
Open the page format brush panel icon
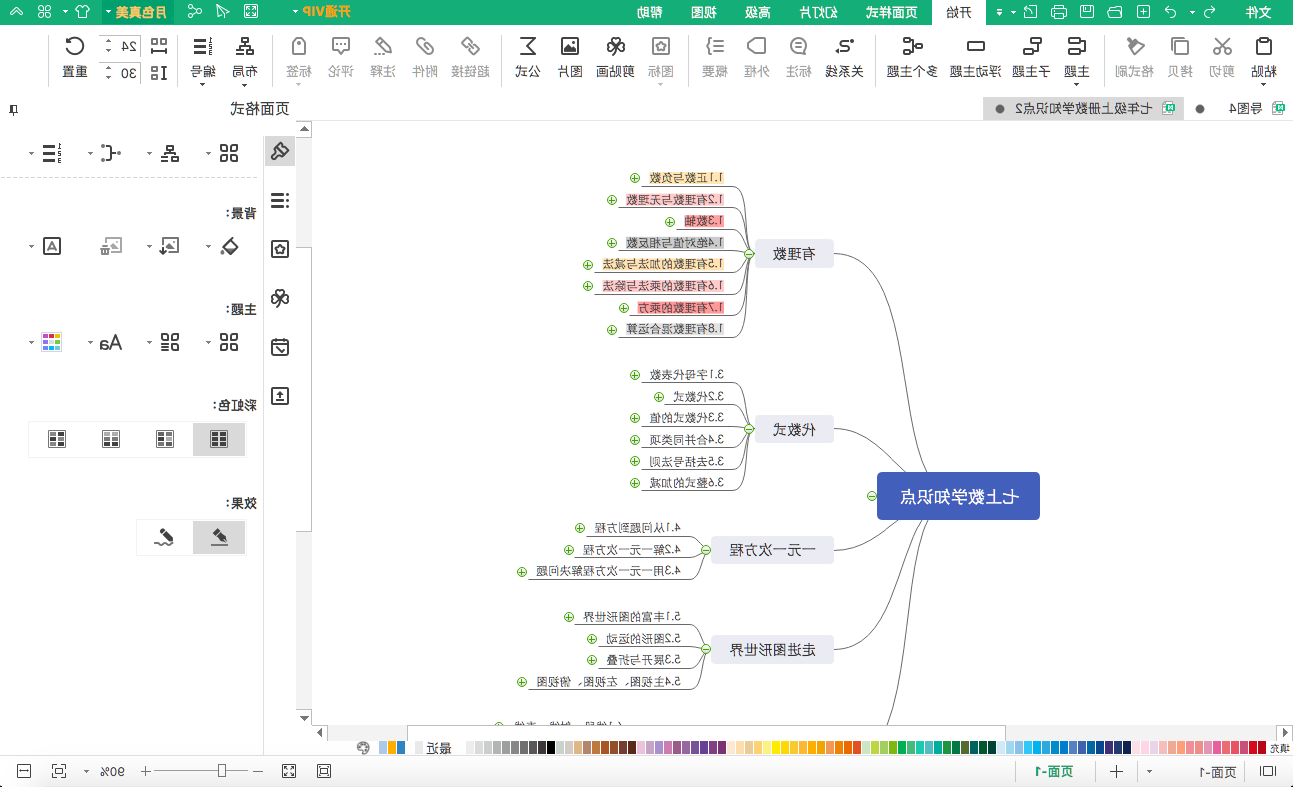280,152
